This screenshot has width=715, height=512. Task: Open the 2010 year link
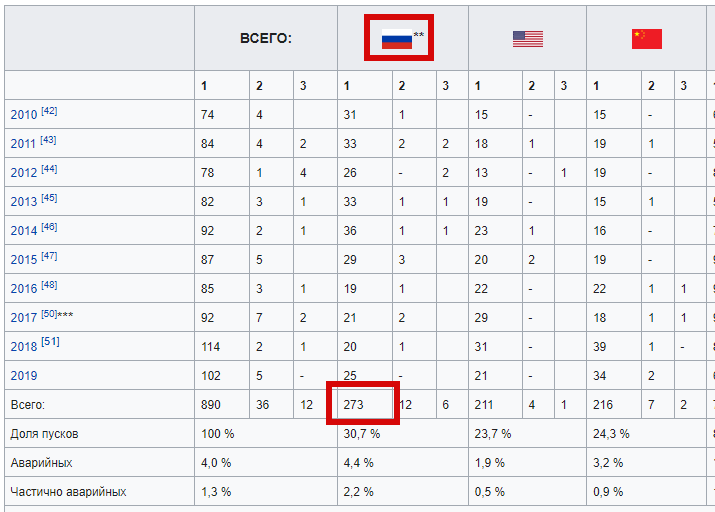[23, 114]
